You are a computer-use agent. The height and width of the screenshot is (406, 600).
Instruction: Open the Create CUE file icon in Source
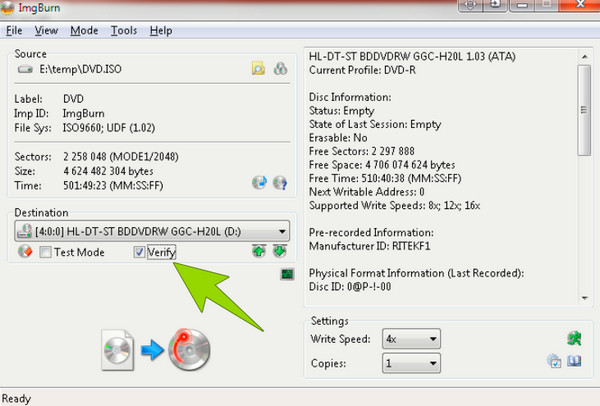[x=280, y=68]
